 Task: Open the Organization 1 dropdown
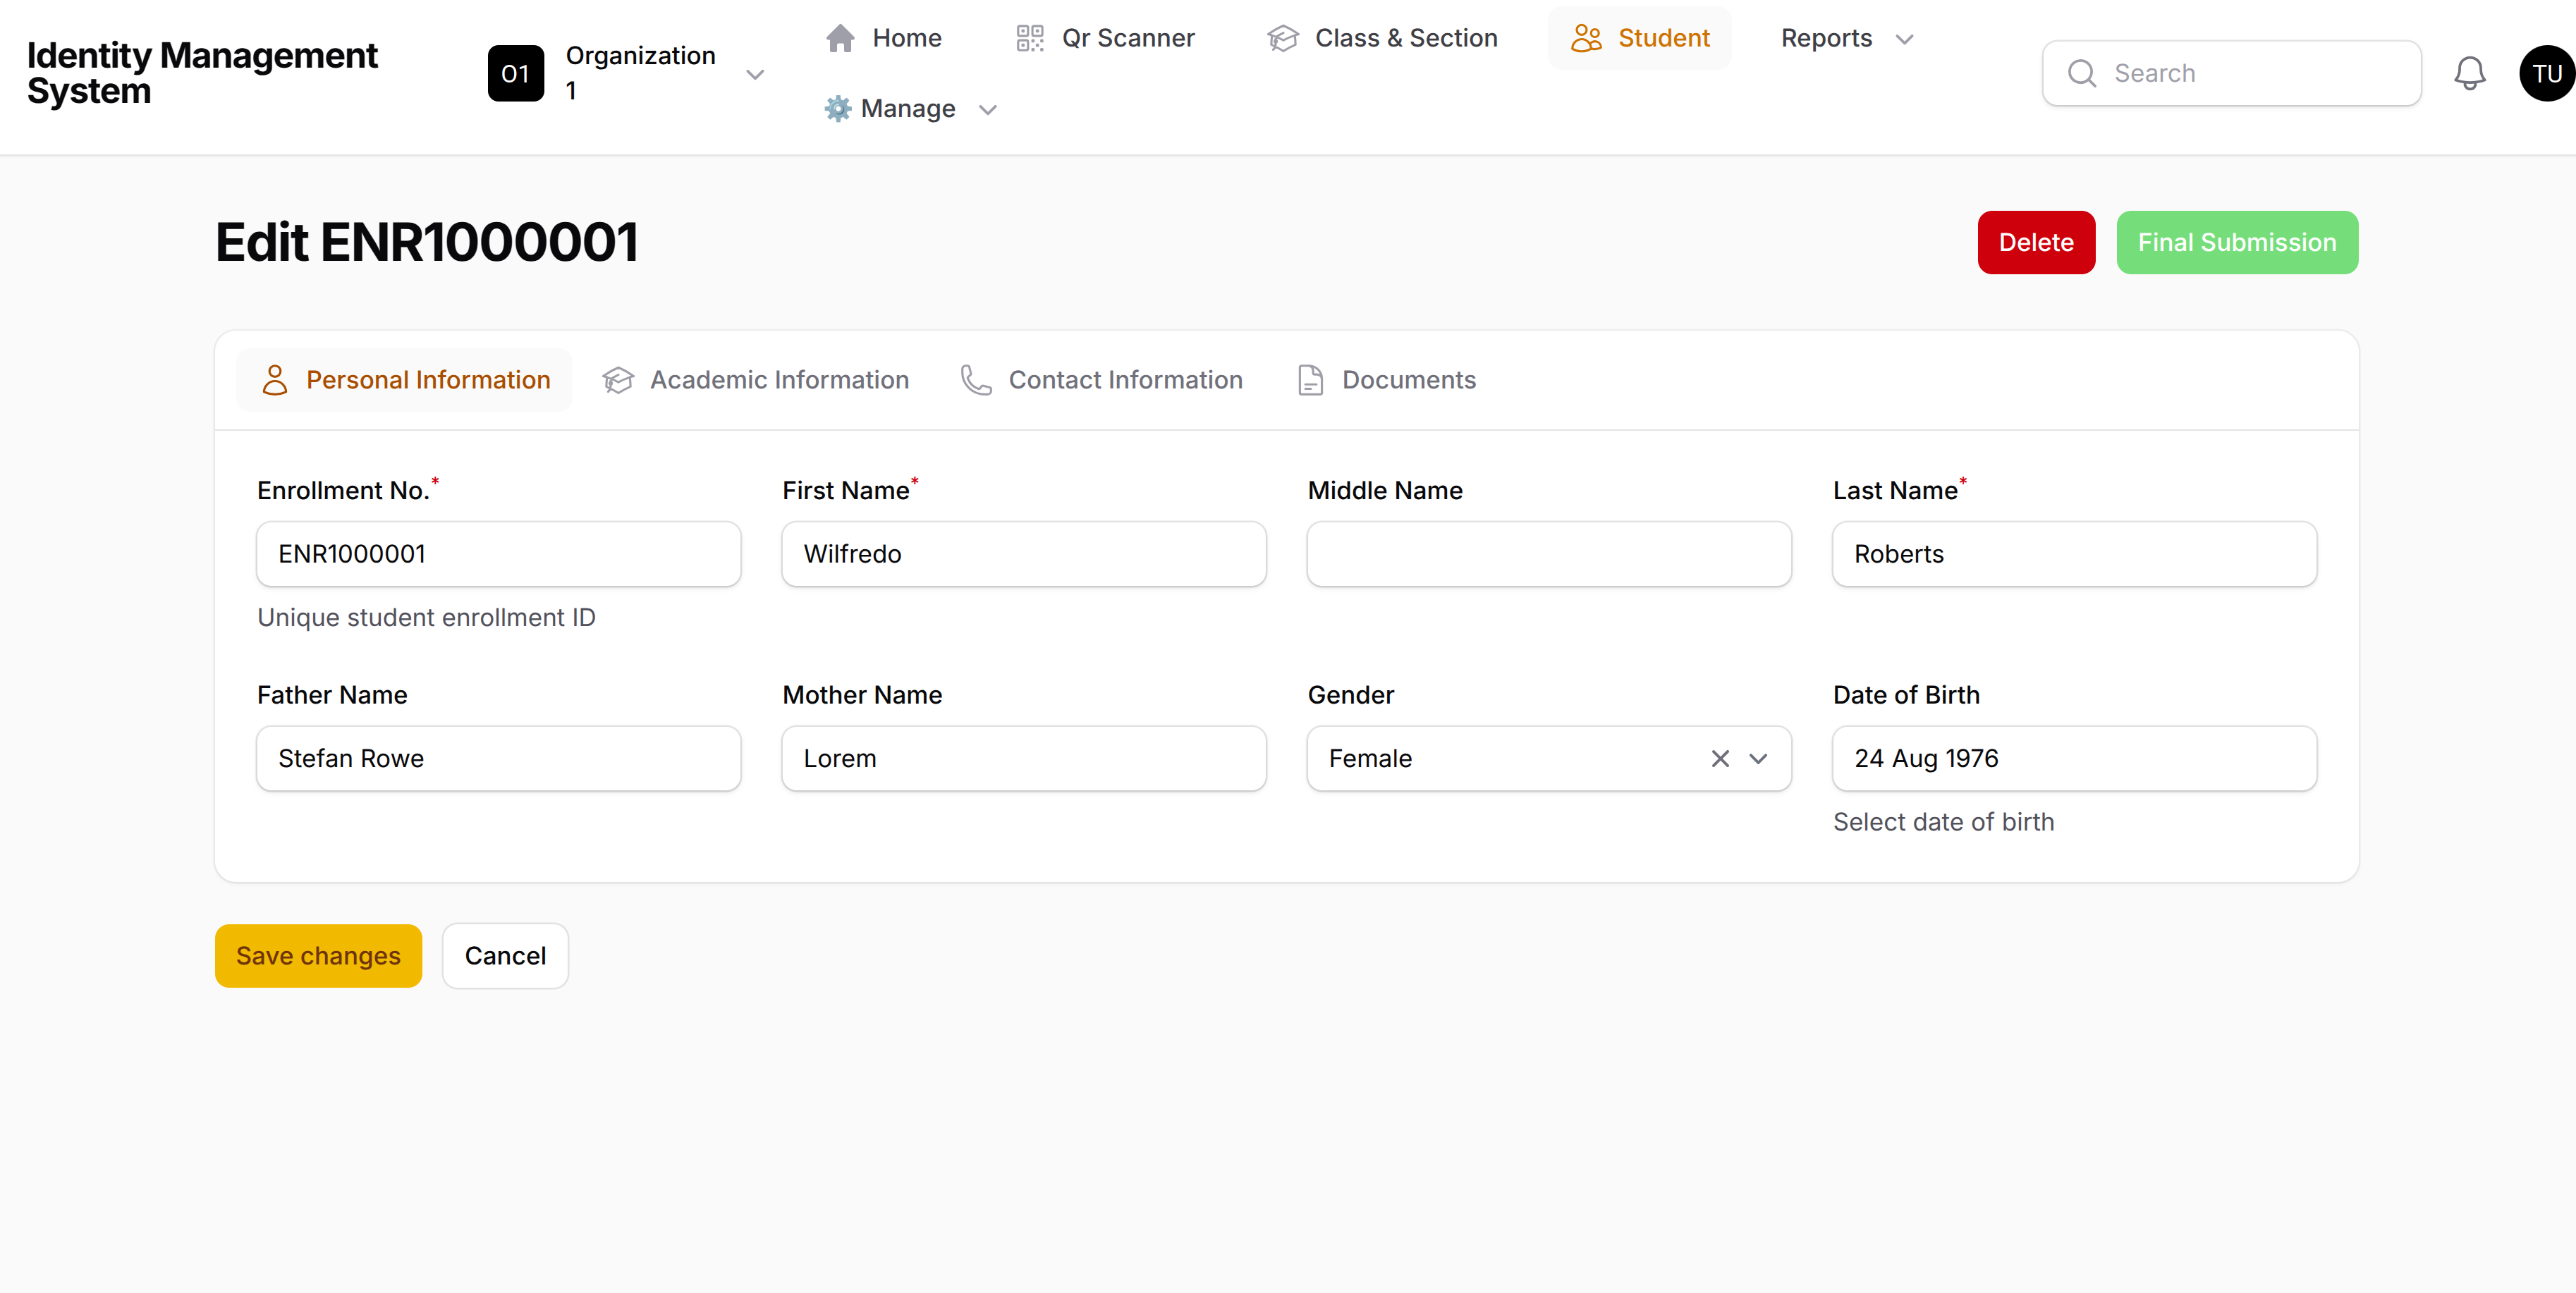tap(755, 74)
